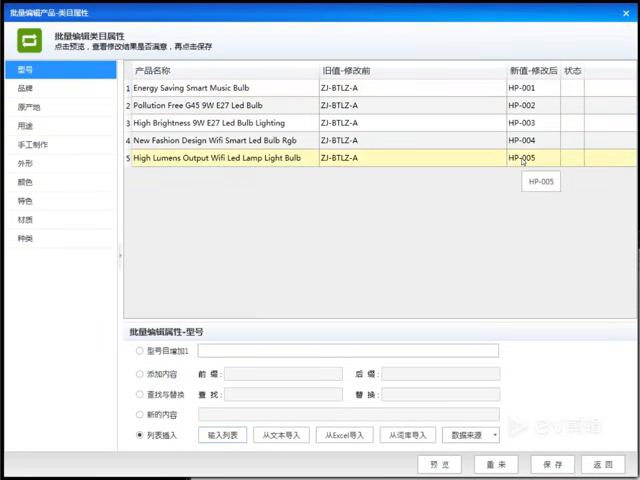This screenshot has height=480, width=640.
Task: Click new value cell HP-002
Action: (533, 106)
